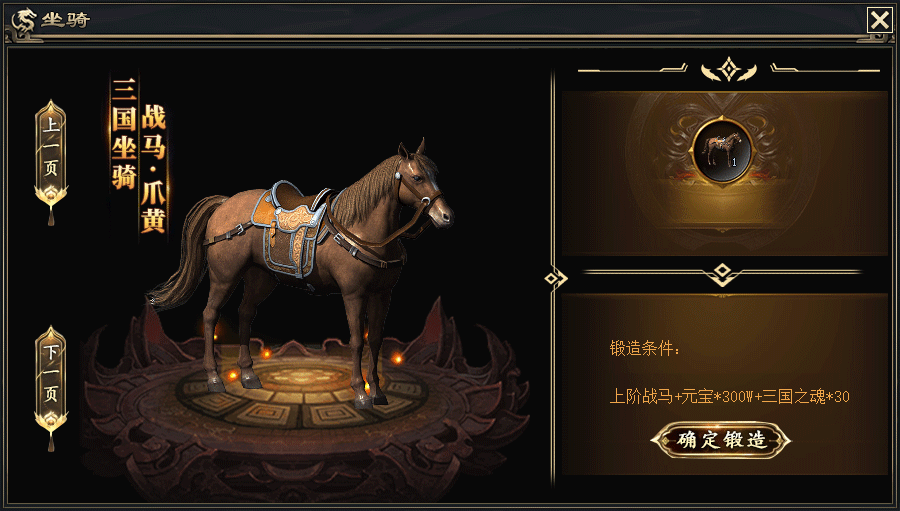Click the dragon emblem beside 坐骑 title
The height and width of the screenshot is (511, 900).
click(x=24, y=21)
